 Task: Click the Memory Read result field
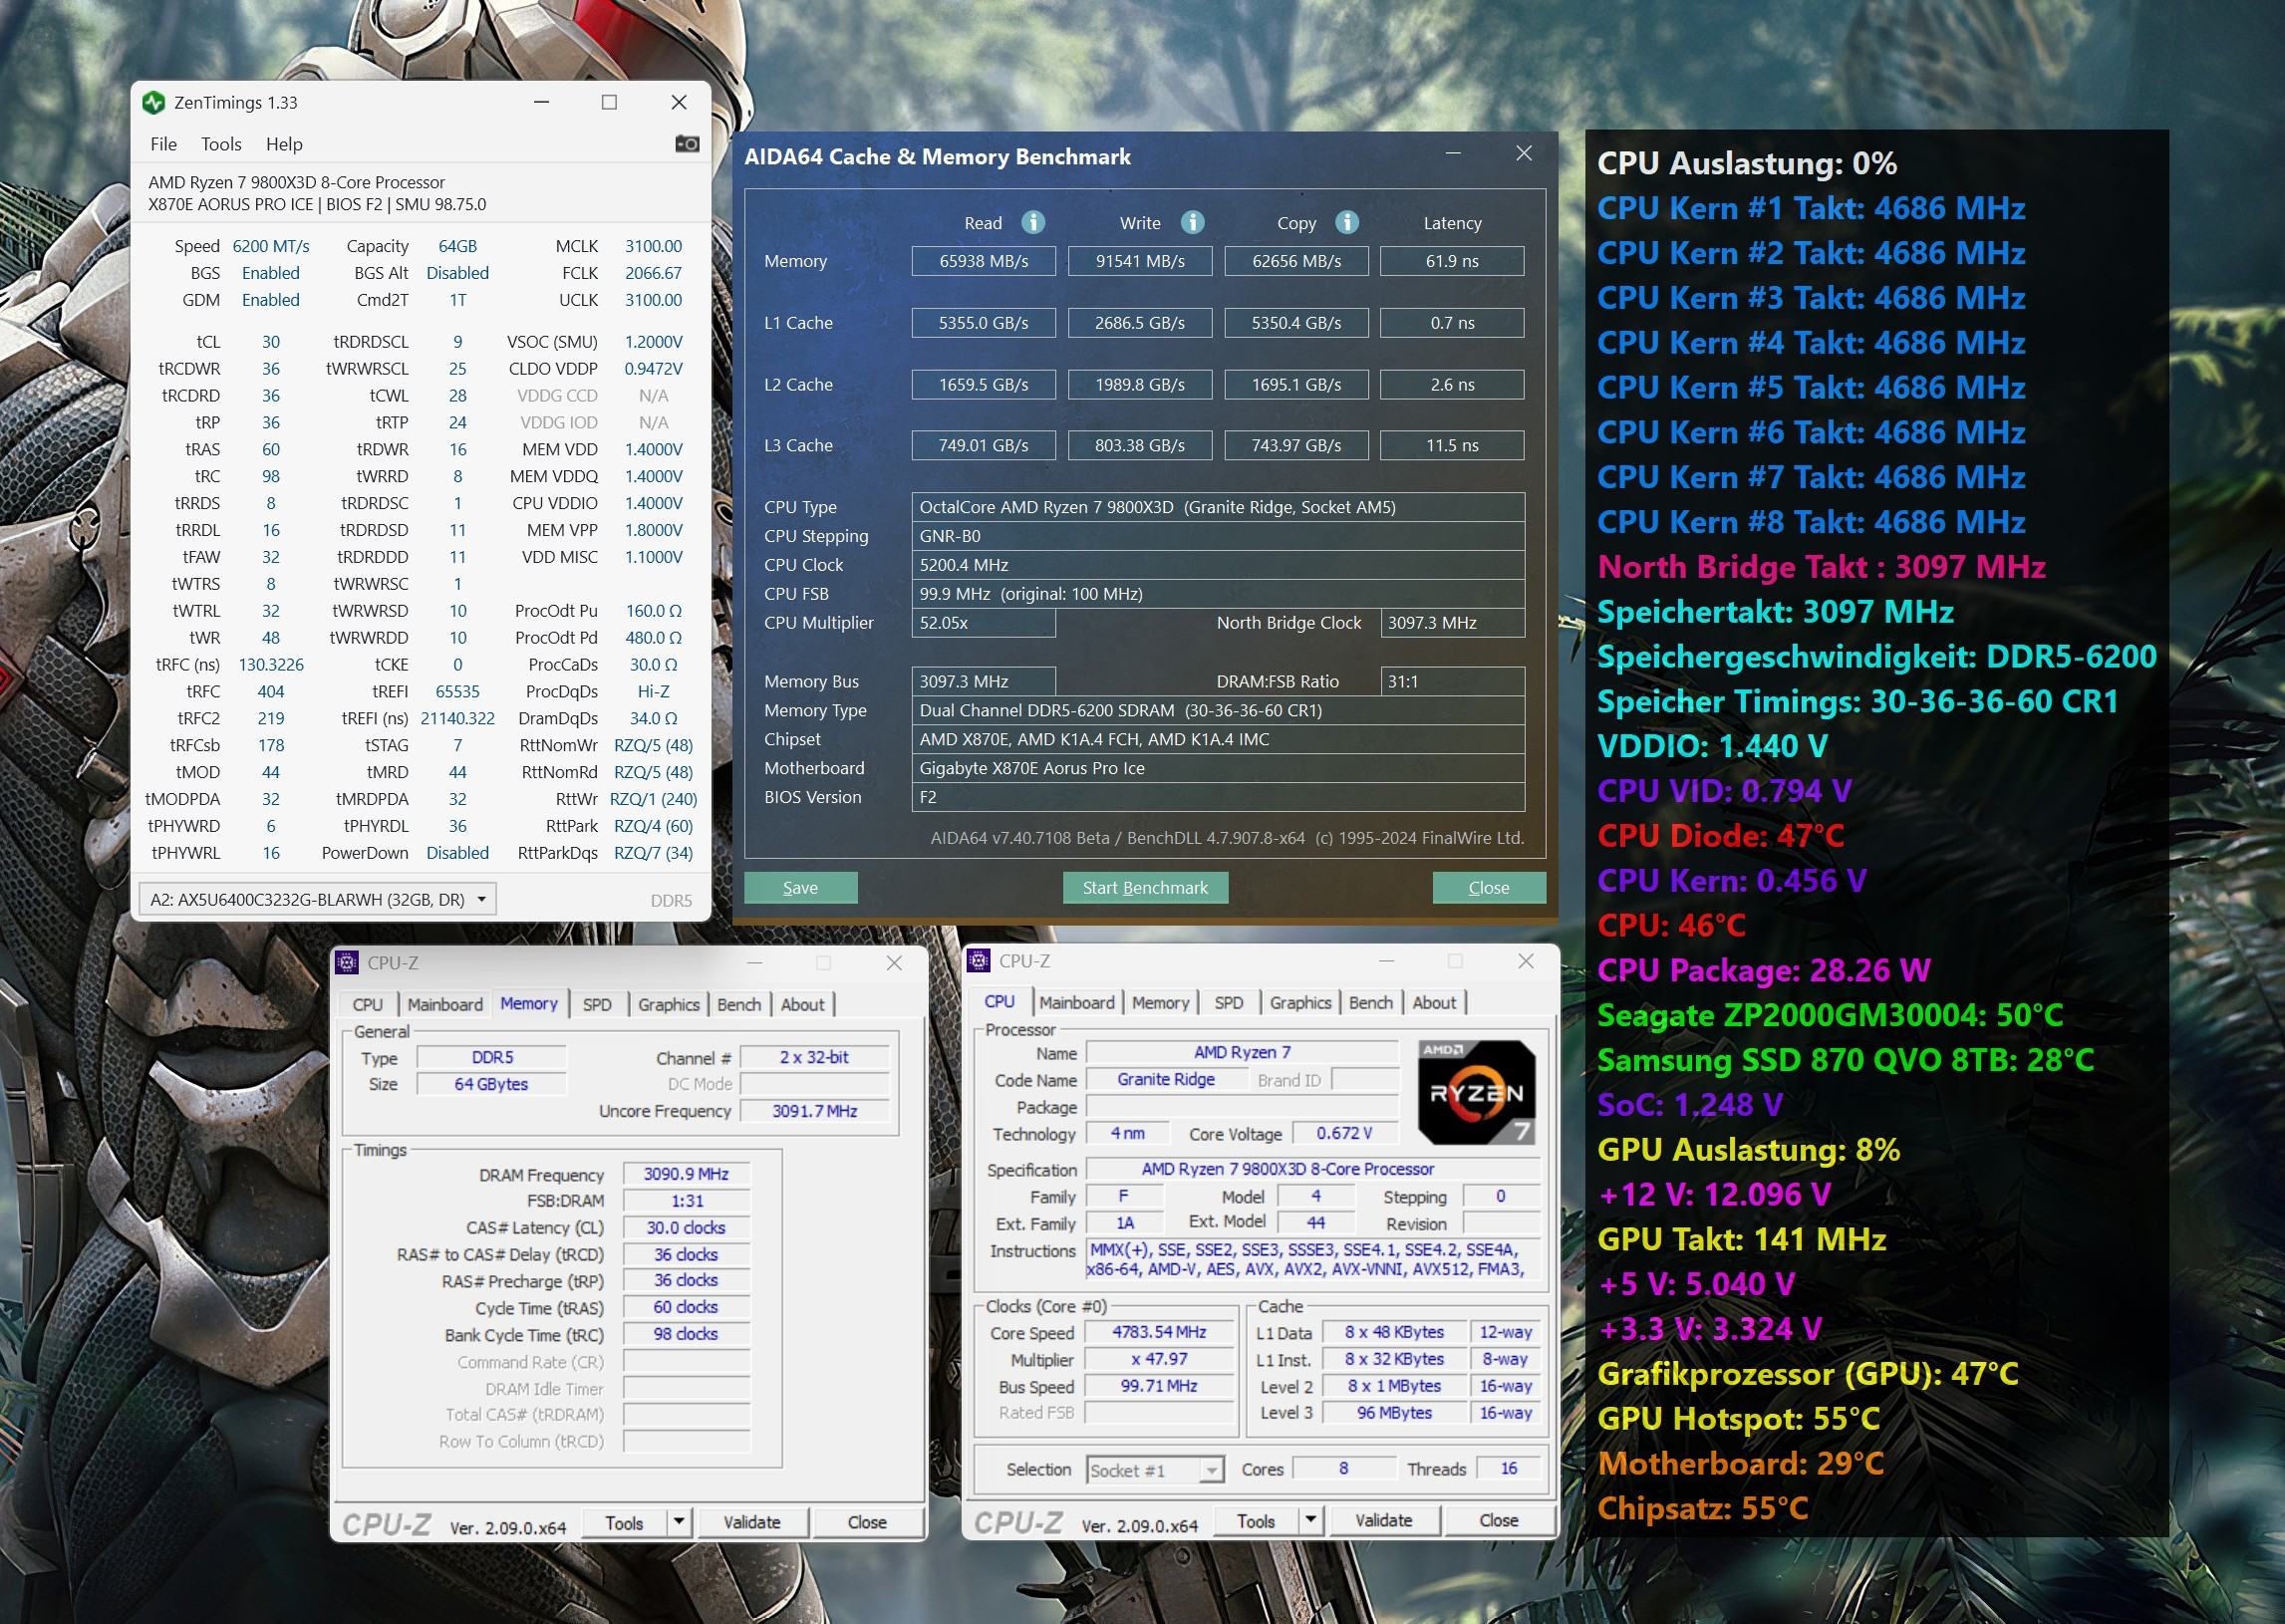[x=983, y=261]
